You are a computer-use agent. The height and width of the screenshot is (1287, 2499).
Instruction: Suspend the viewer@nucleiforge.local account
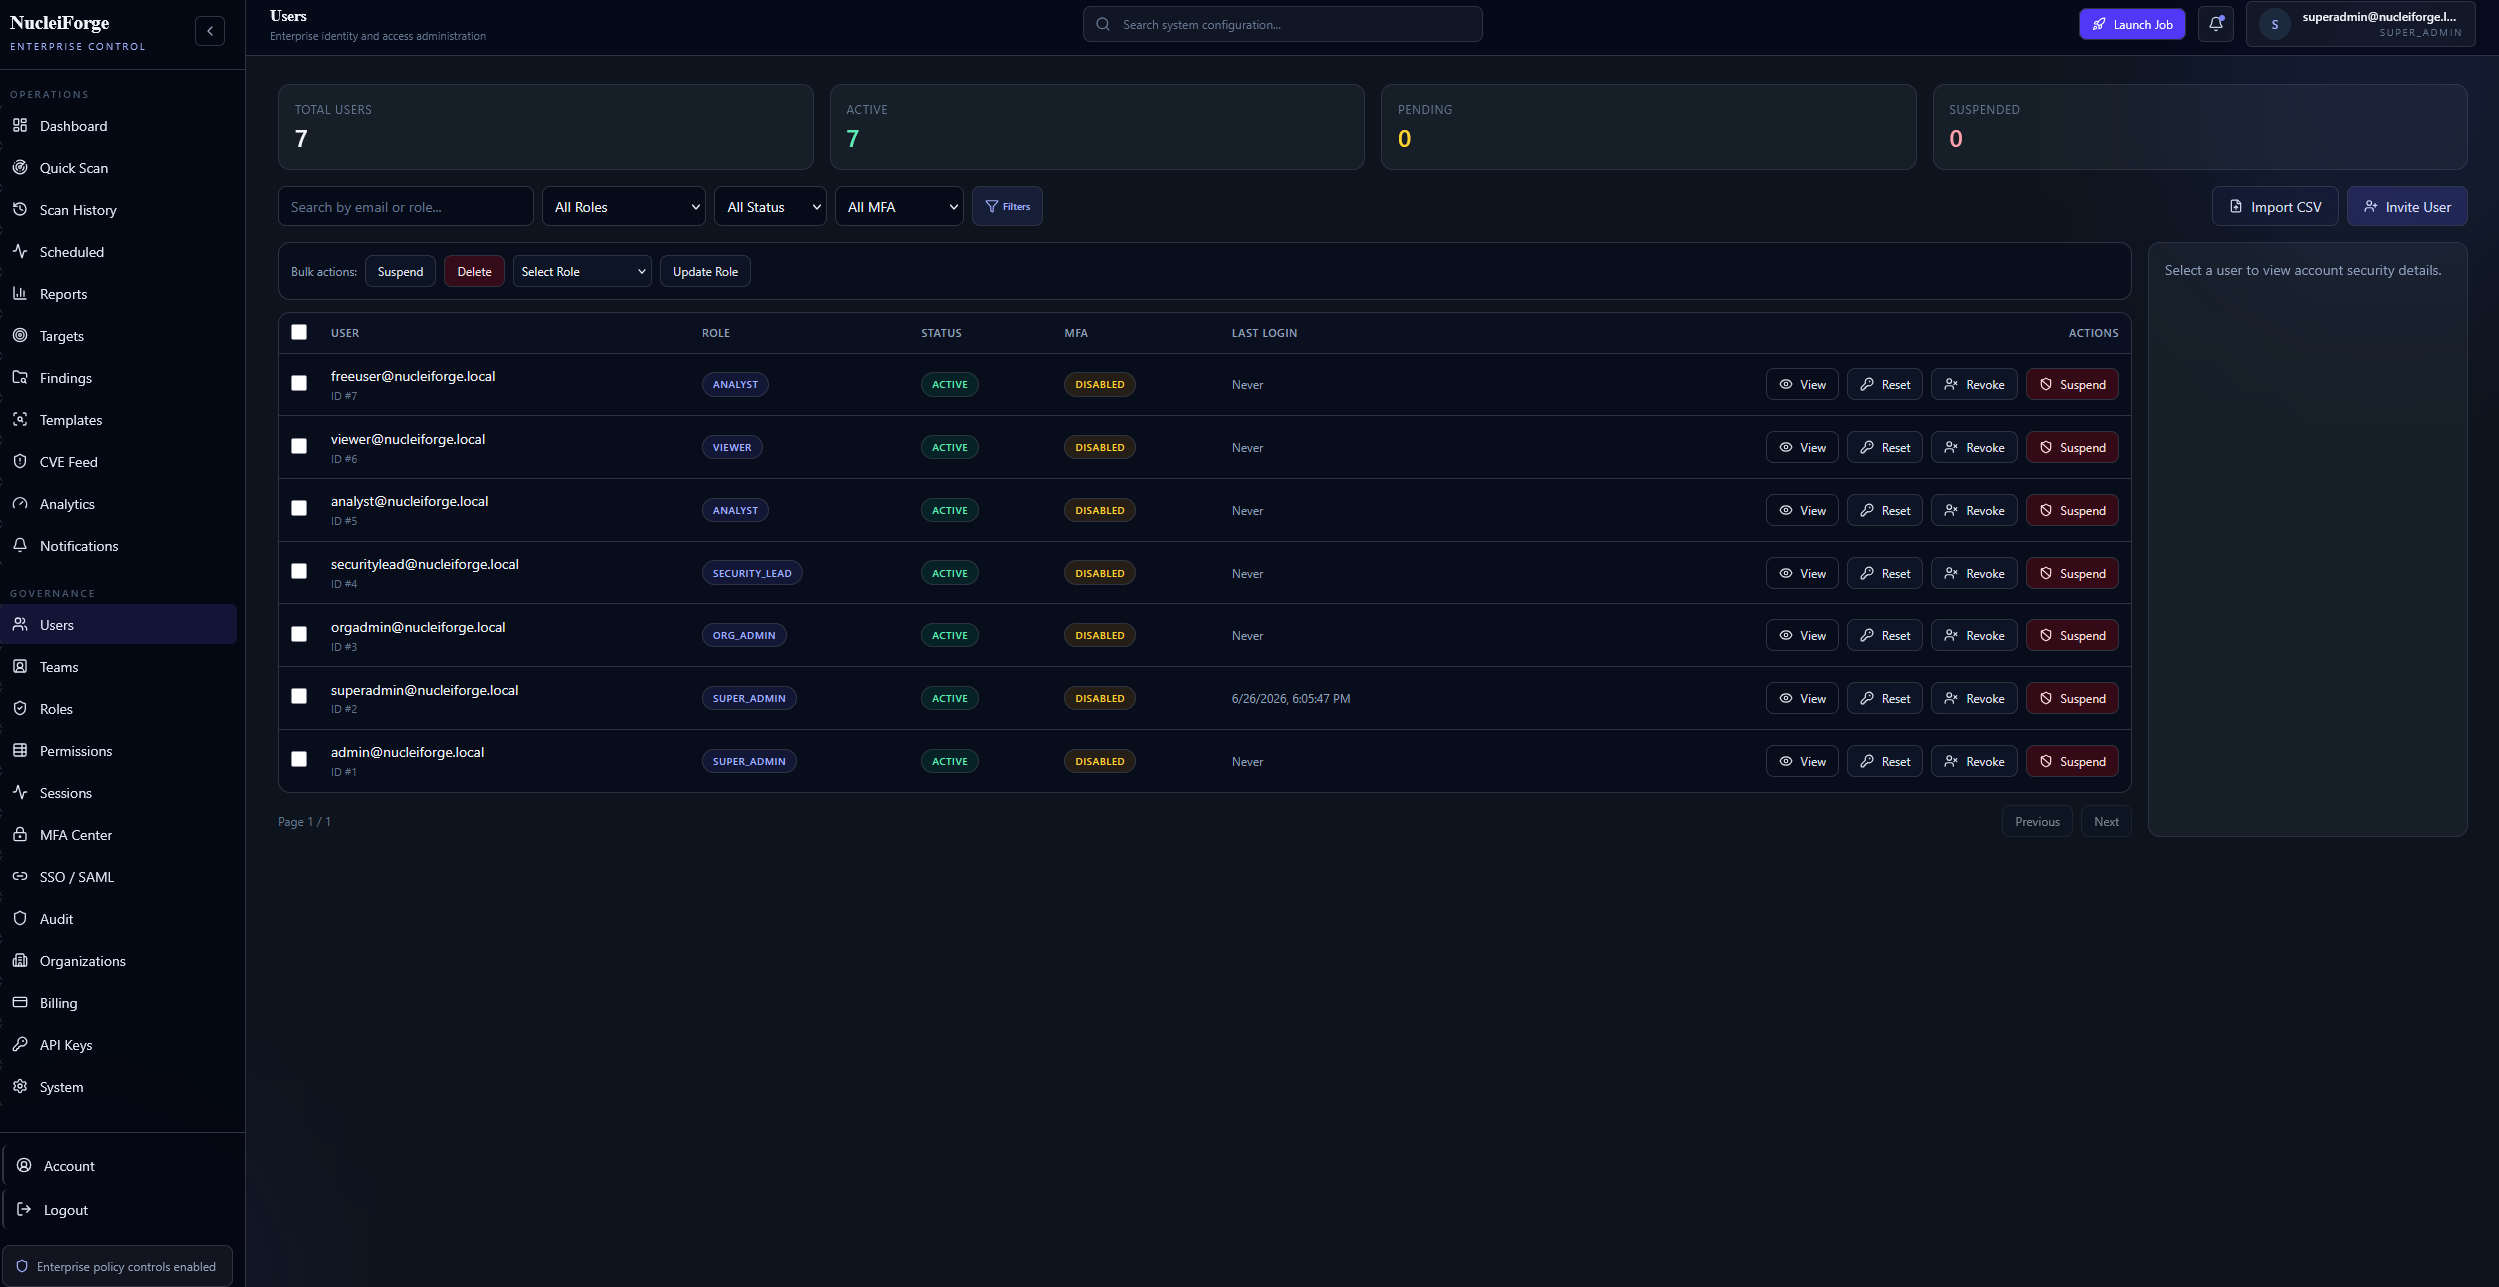coord(2072,447)
